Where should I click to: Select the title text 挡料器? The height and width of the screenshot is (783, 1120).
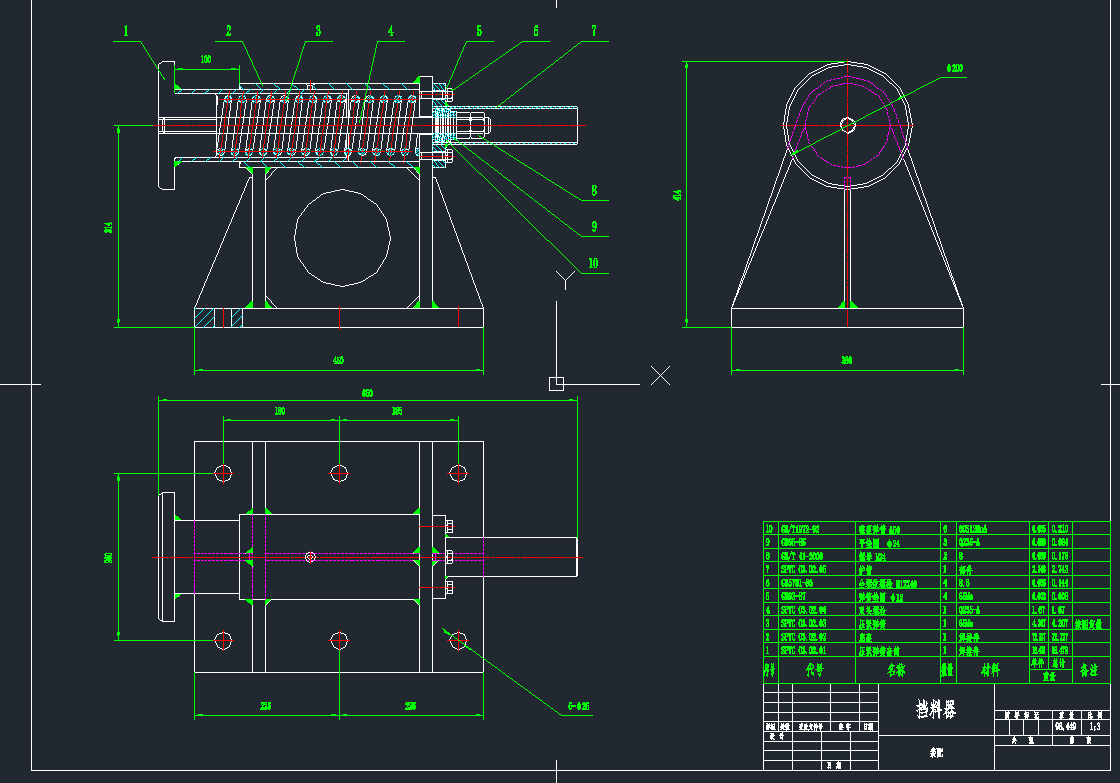(x=936, y=710)
